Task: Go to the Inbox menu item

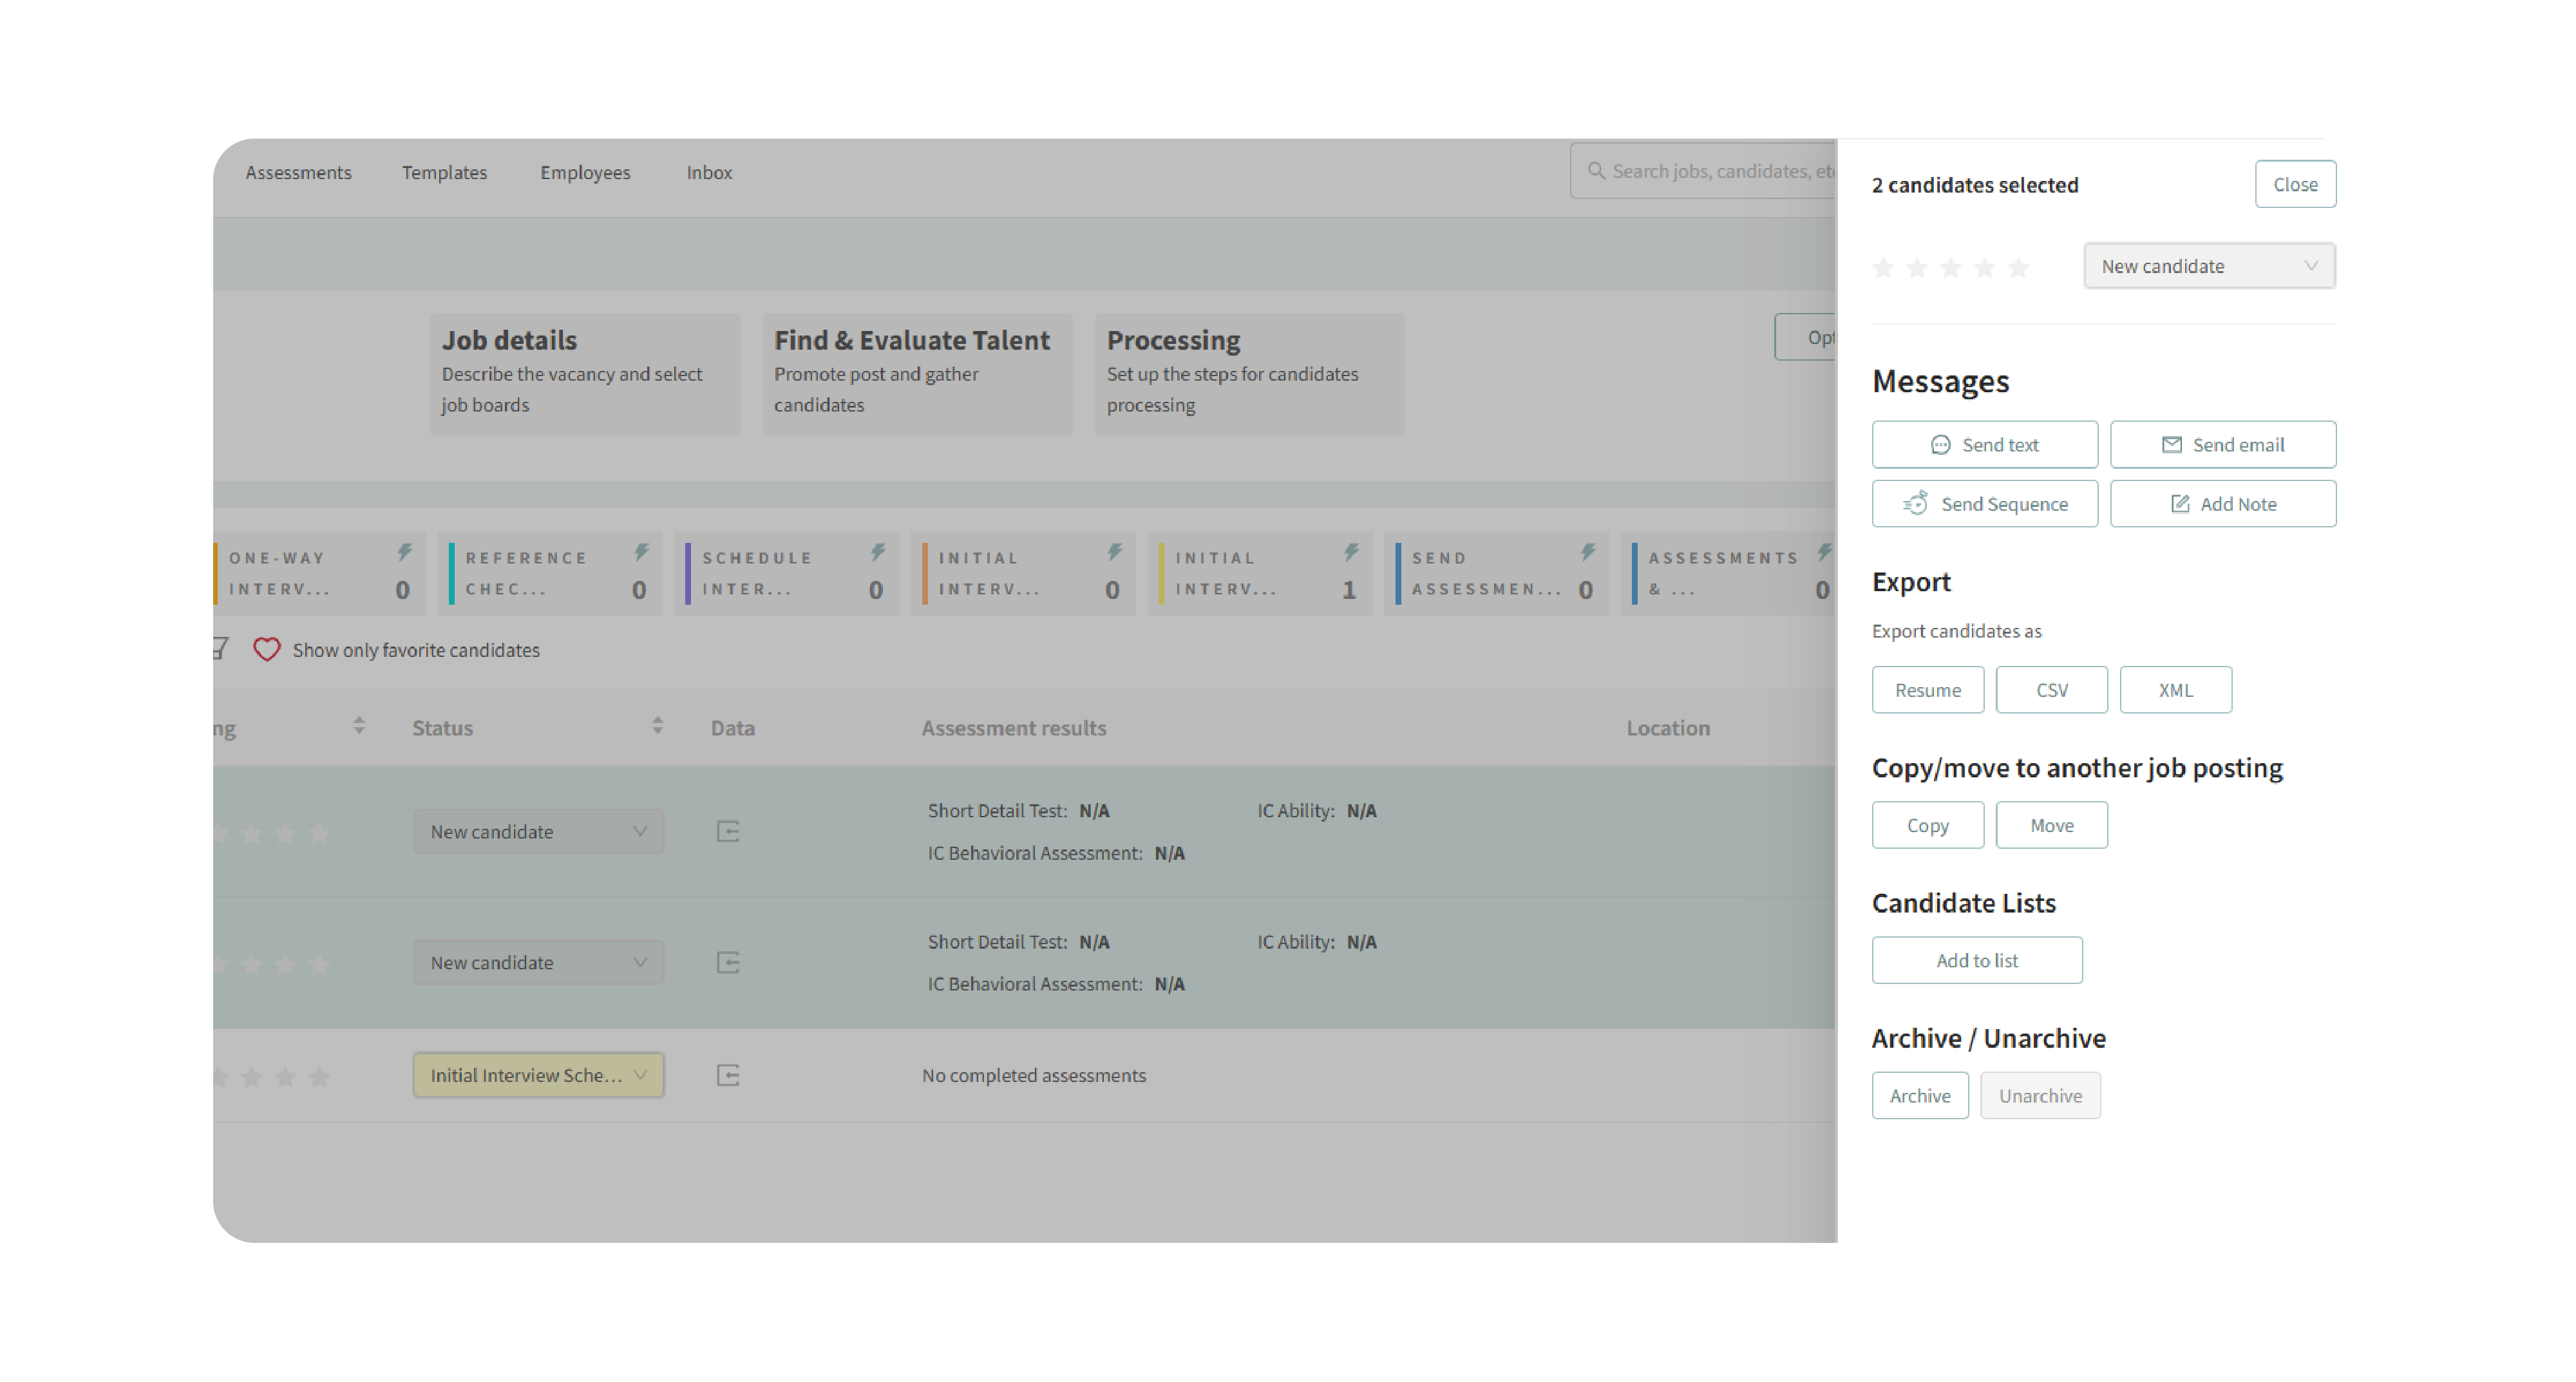Action: click(x=709, y=172)
